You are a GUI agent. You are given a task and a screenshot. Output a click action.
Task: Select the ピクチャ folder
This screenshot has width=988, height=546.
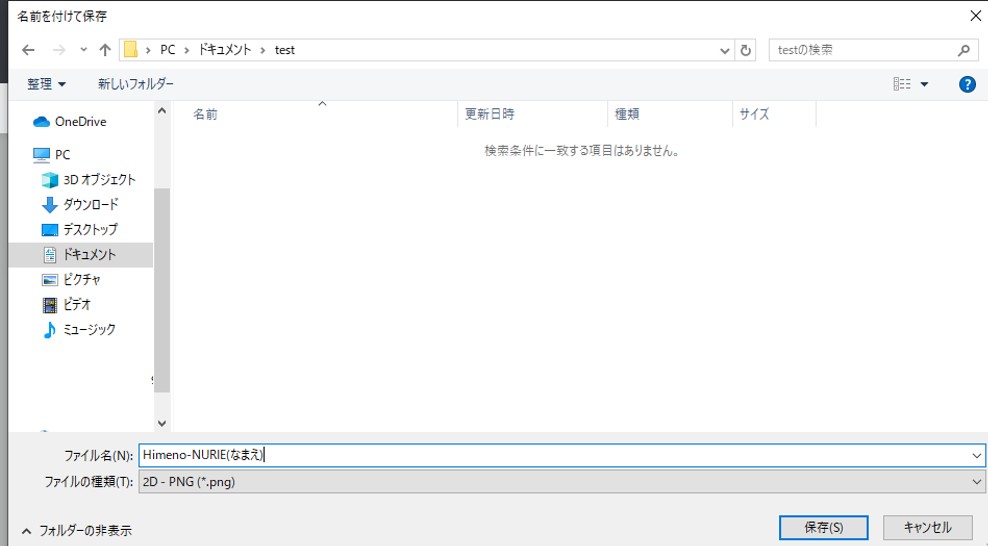click(82, 280)
